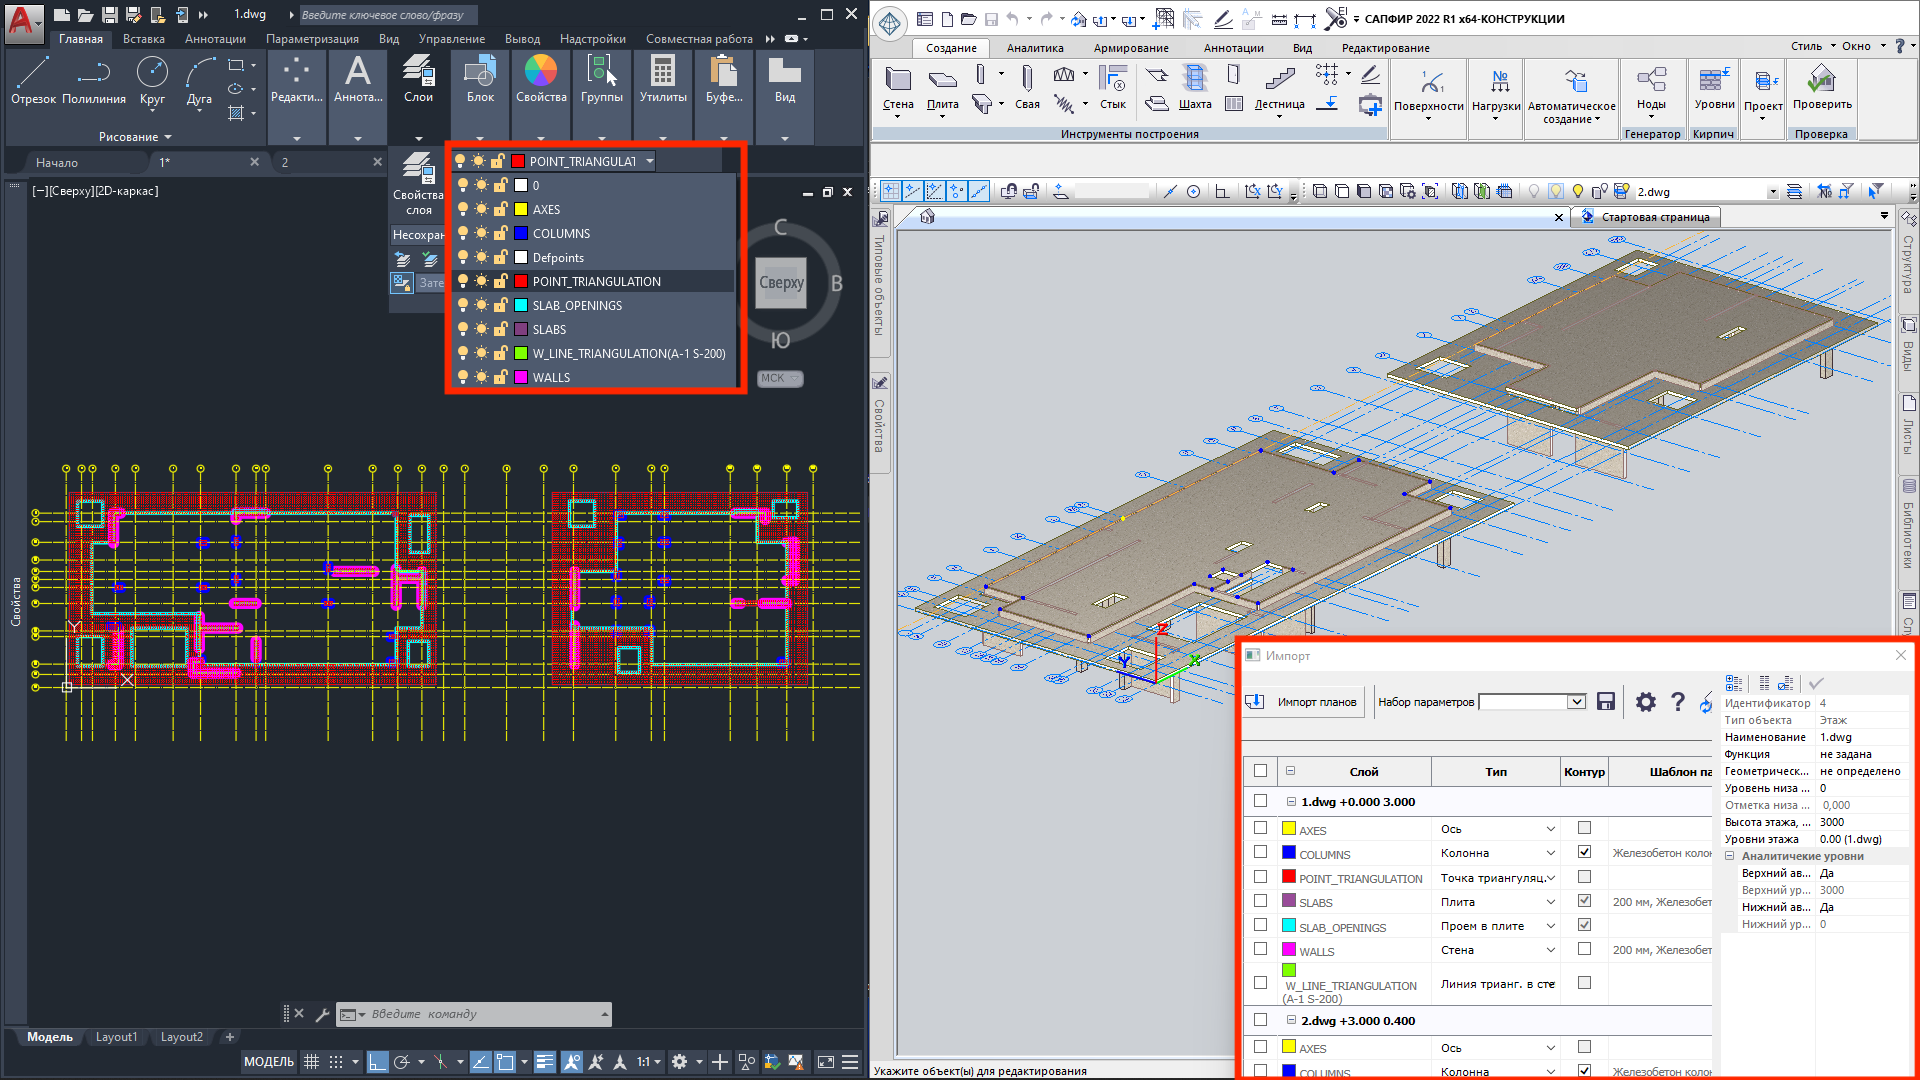
Task: Toggle the Контур checkbox for COLUMNS row
Action: 1584,852
